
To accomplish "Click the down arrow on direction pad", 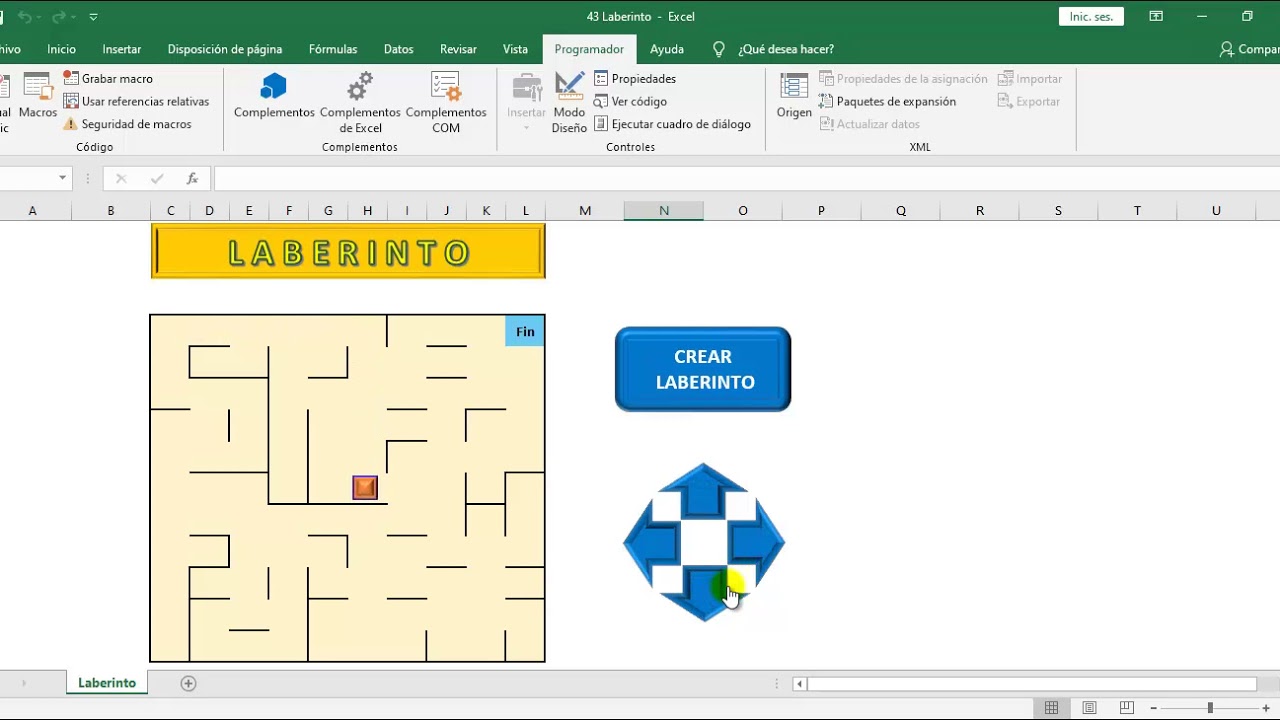I will pos(703,593).
